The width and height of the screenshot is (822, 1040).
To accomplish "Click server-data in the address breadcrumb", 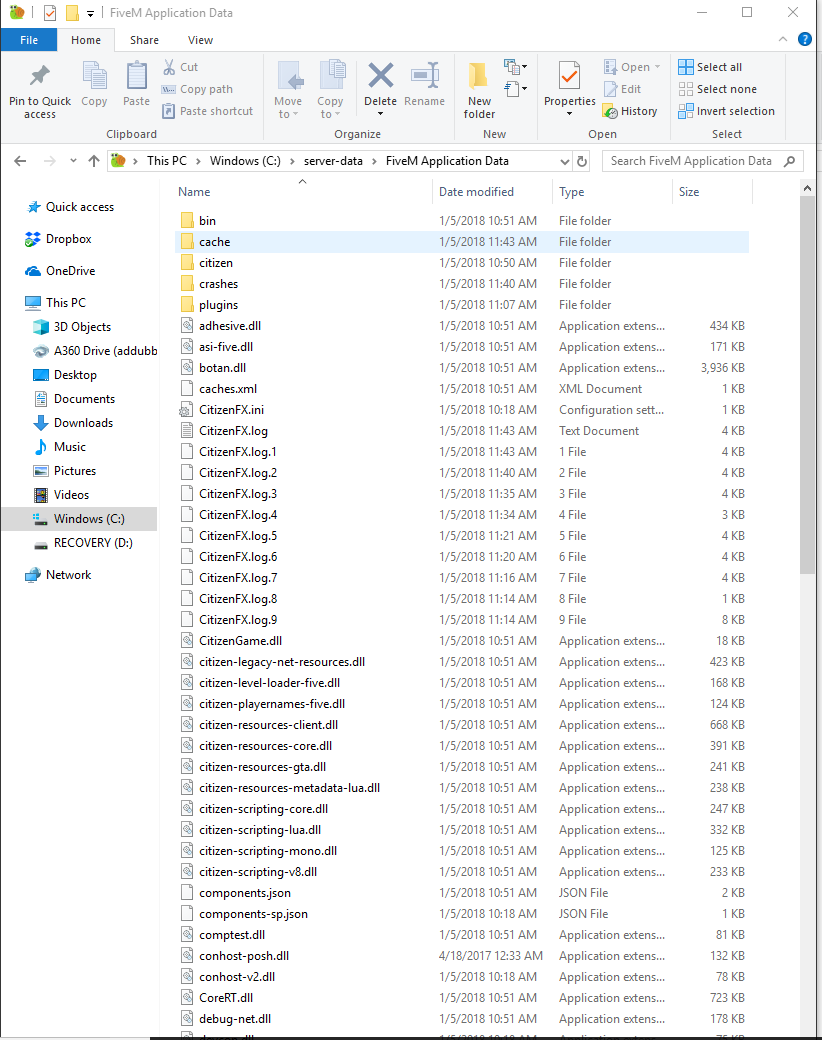I will pyautogui.click(x=333, y=161).
